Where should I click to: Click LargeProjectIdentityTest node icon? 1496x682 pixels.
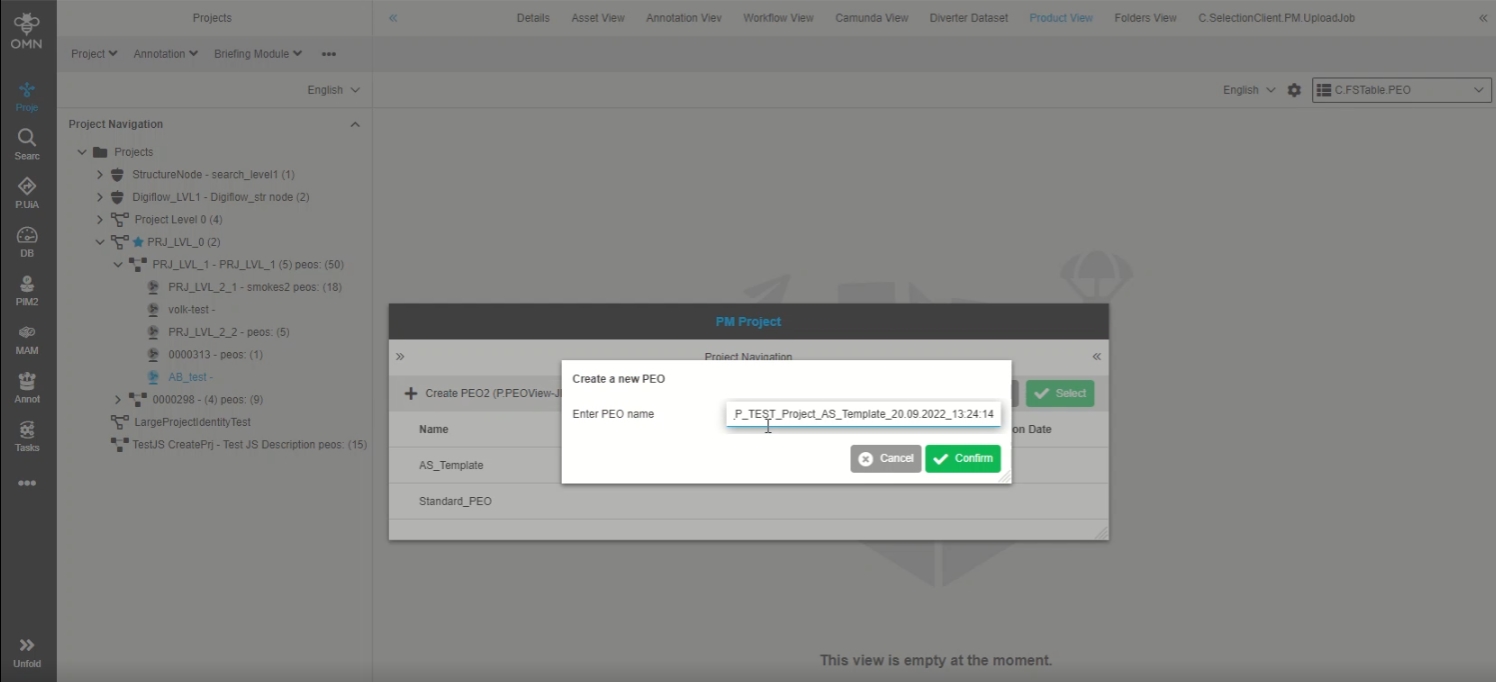click(119, 422)
